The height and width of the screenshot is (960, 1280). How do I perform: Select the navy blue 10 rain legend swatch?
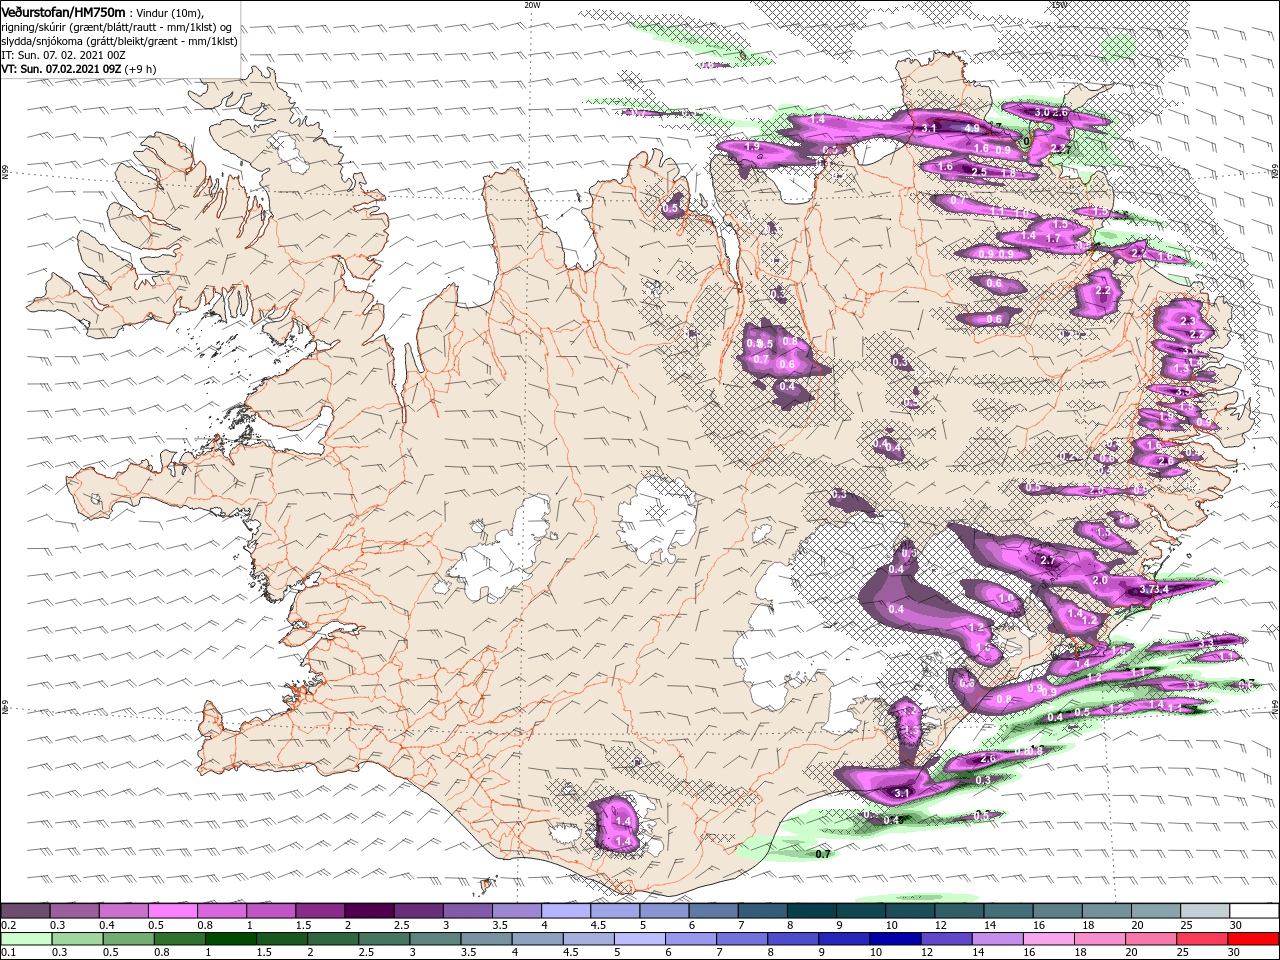point(896,939)
